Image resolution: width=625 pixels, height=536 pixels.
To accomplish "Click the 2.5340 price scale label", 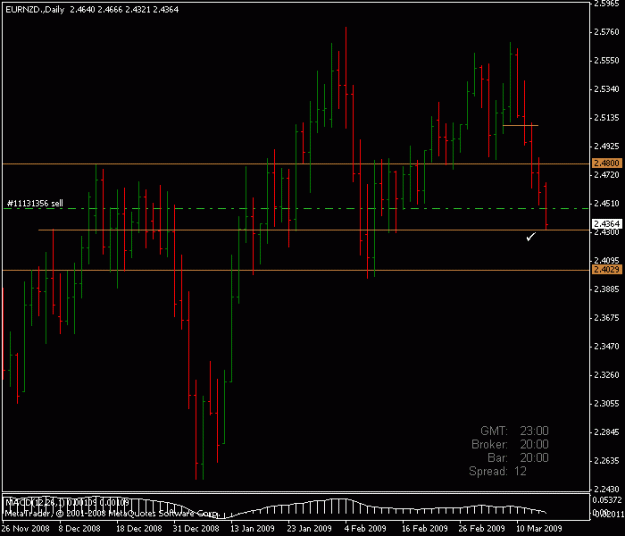I will tap(607, 89).
